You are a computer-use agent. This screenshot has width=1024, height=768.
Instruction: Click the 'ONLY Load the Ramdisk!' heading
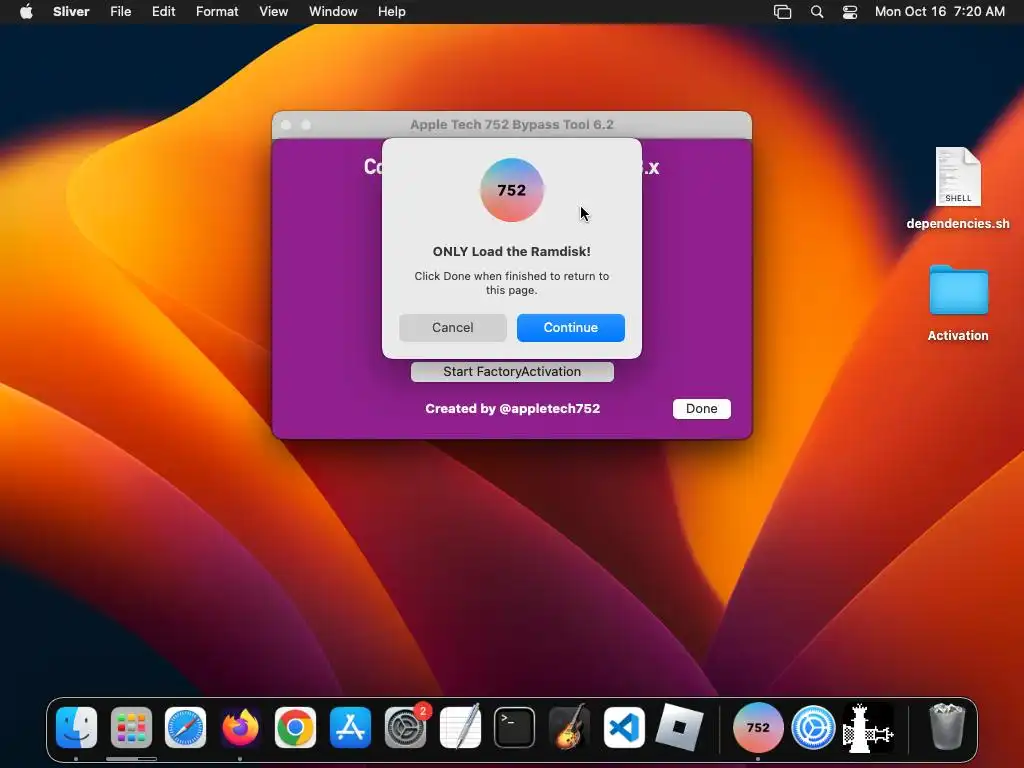(512, 251)
